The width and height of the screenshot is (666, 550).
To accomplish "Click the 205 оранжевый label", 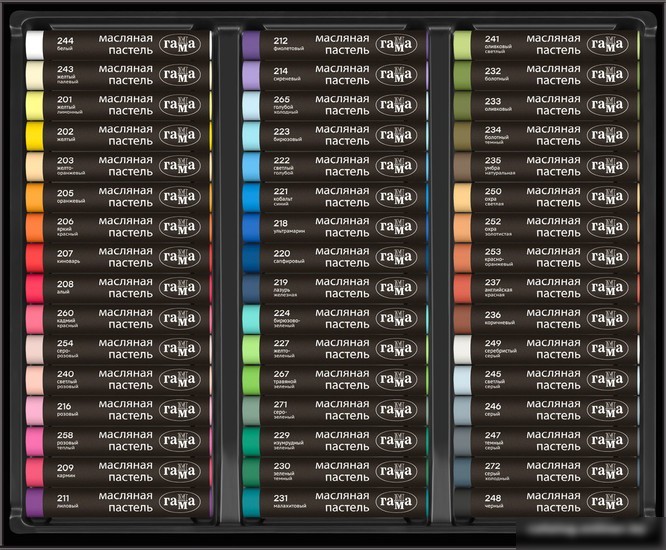I will pos(71,196).
